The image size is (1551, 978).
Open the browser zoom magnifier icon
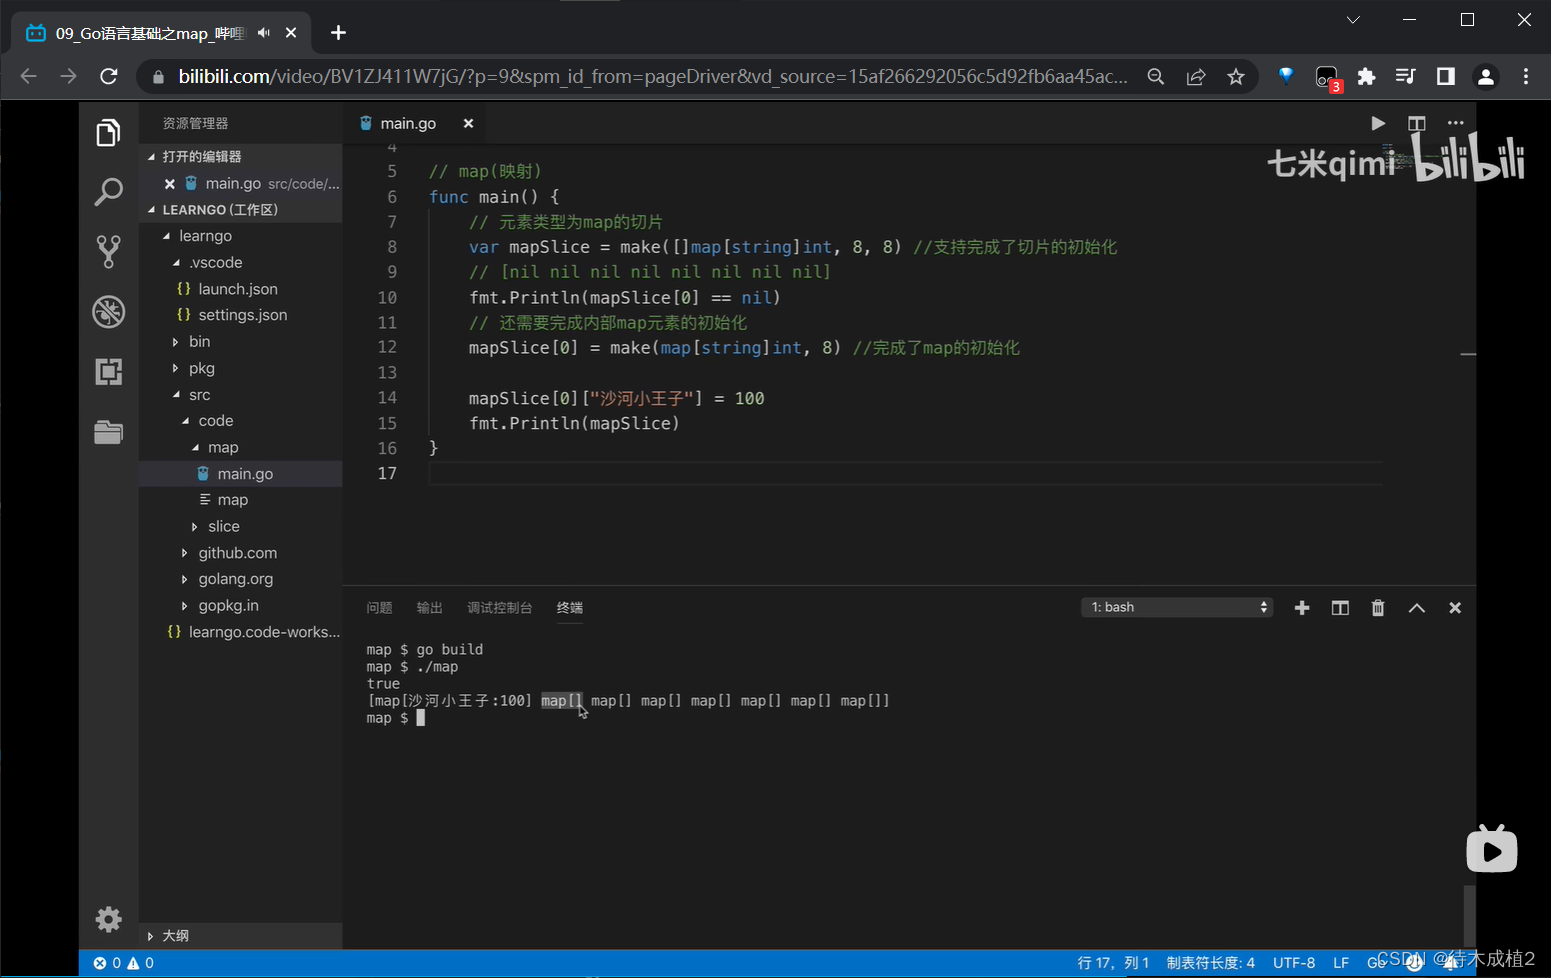coord(1156,77)
